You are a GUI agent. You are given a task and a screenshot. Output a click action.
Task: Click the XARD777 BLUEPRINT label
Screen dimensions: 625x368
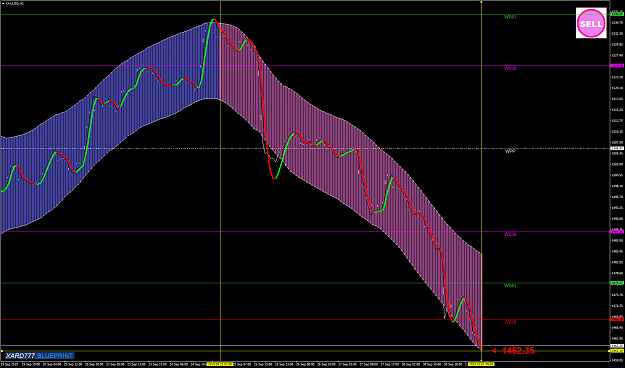coord(39,356)
